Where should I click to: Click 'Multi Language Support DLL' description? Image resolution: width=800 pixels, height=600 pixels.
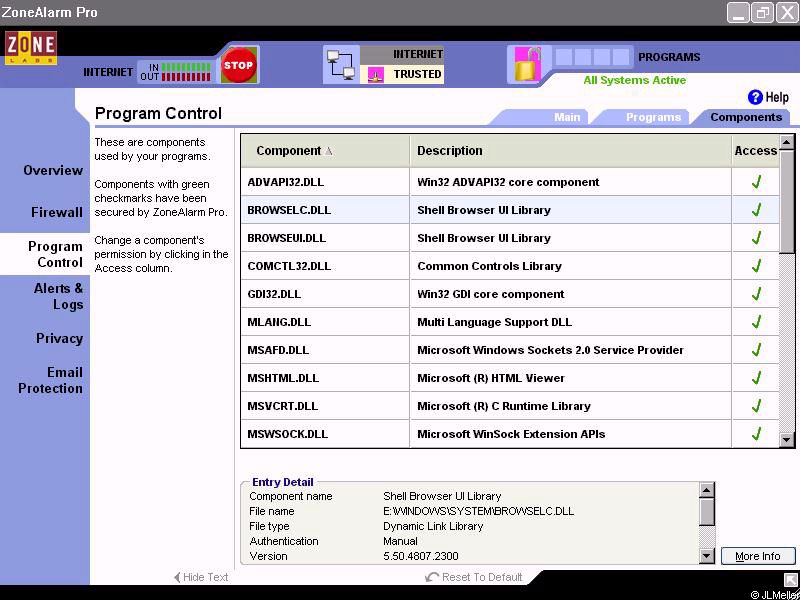click(x=494, y=322)
